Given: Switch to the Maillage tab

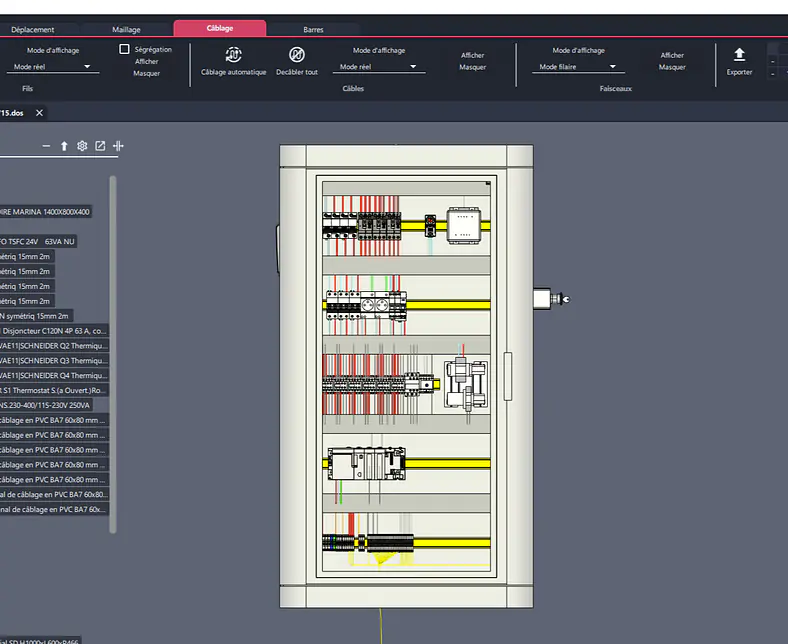Looking at the screenshot, I should [x=126, y=30].
